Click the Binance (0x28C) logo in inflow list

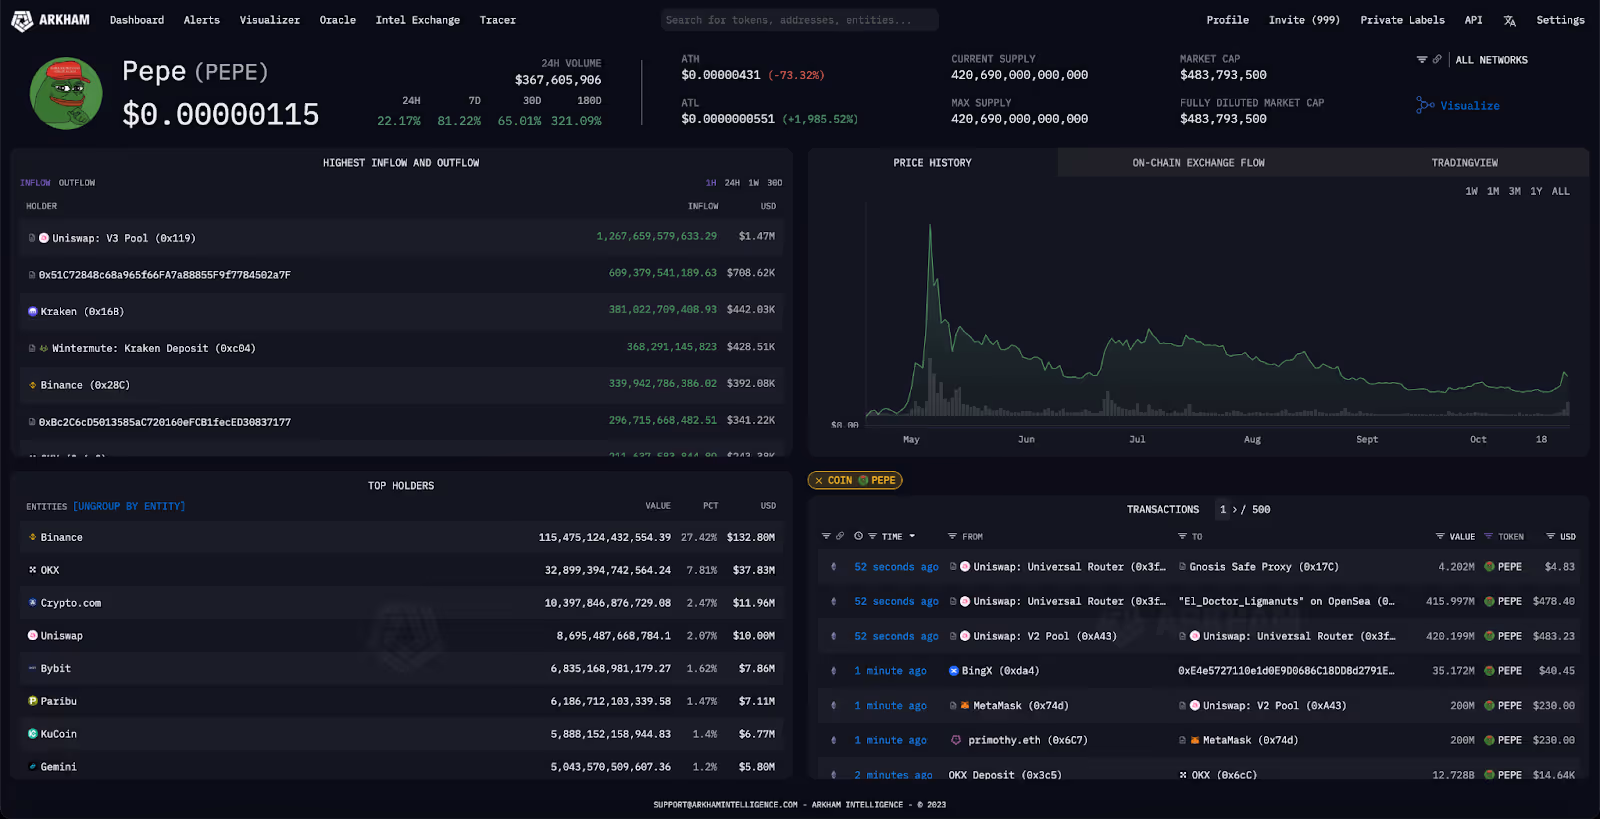click(33, 385)
